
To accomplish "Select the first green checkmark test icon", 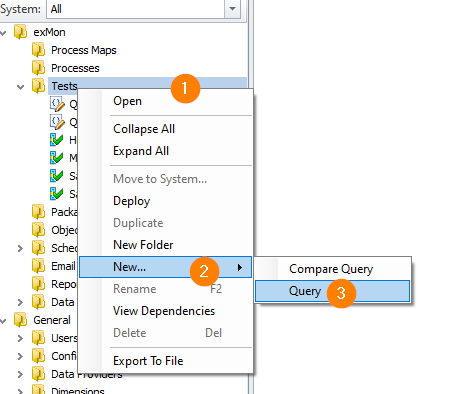I will click(57, 140).
